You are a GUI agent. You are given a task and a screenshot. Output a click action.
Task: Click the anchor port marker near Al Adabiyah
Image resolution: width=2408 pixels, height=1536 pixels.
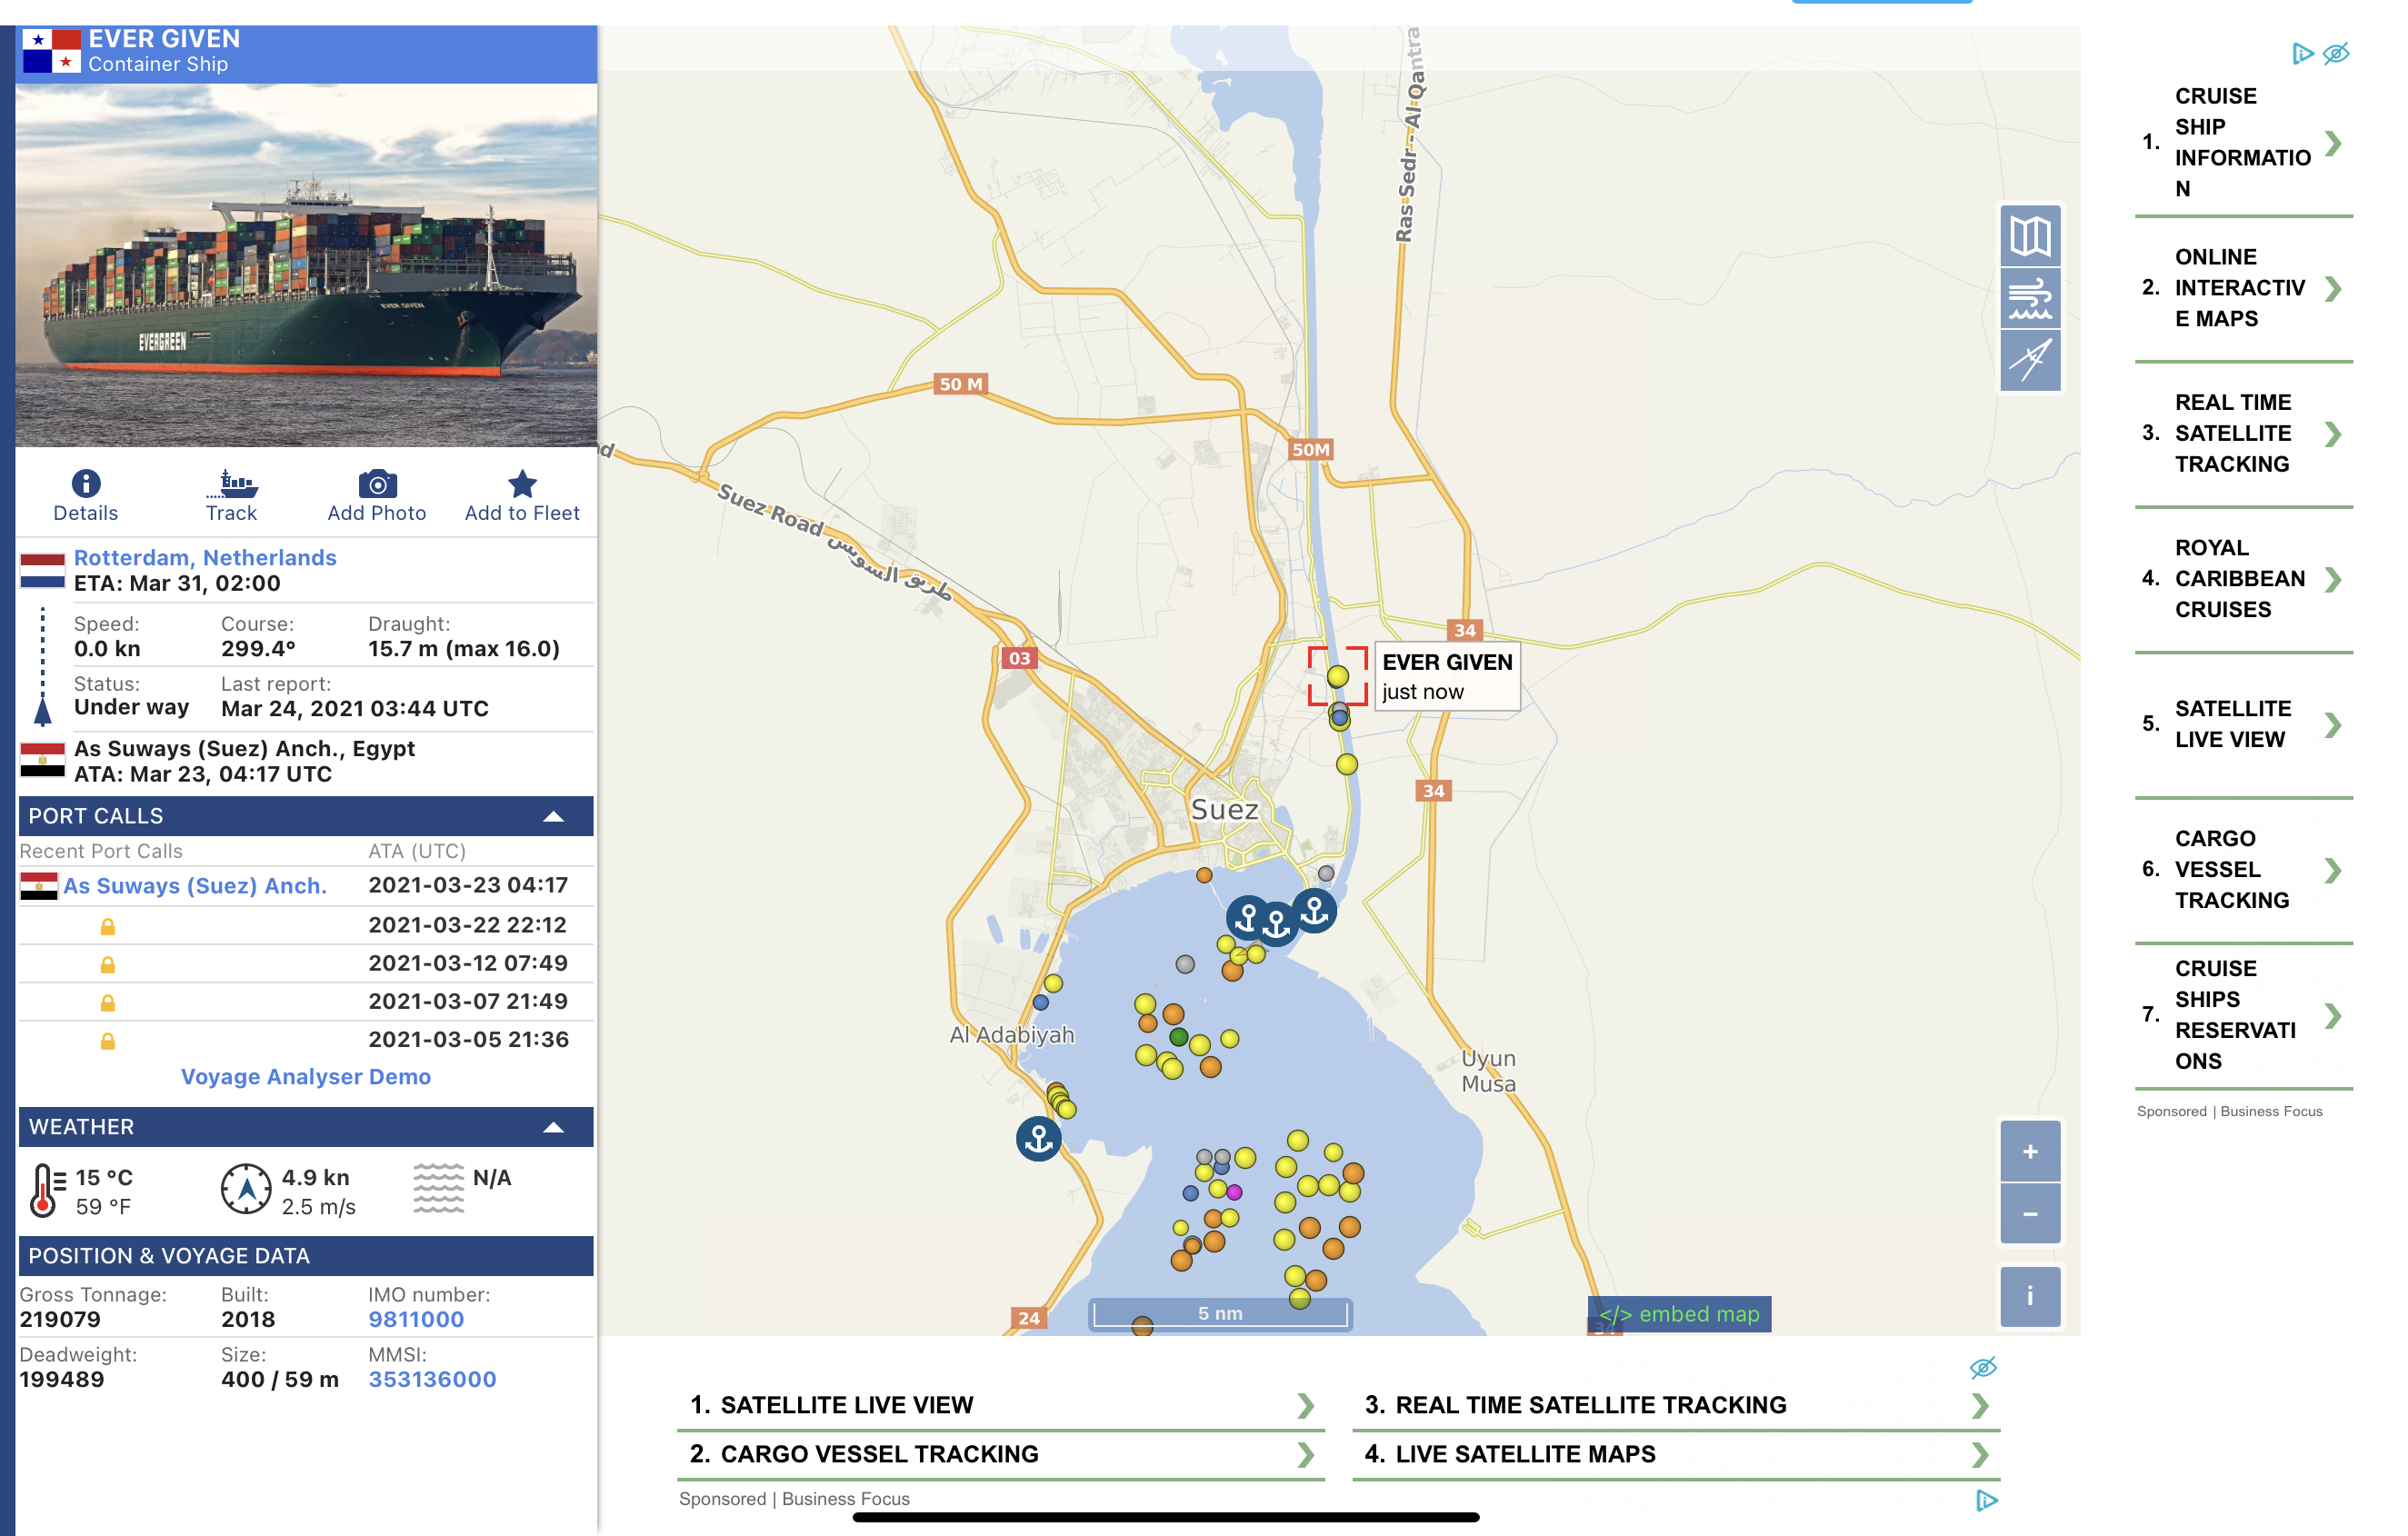[x=1039, y=1139]
